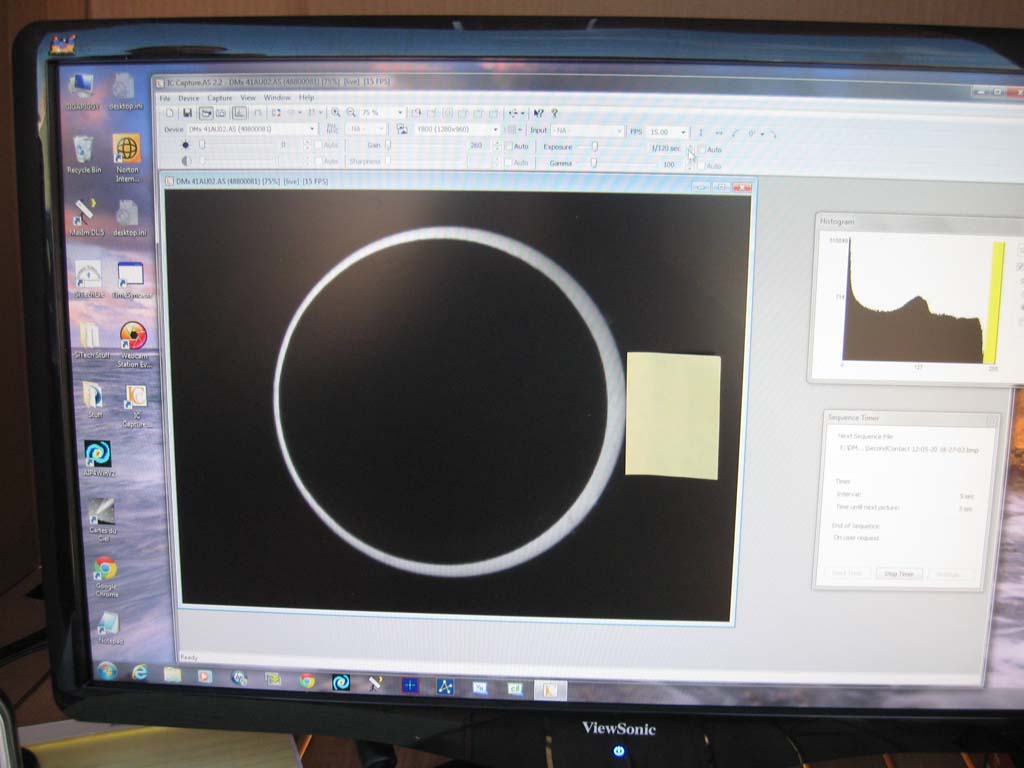Image resolution: width=1024 pixels, height=768 pixels.
Task: Open SiTech Stuff folder on desktop
Action: pyautogui.click(x=91, y=340)
